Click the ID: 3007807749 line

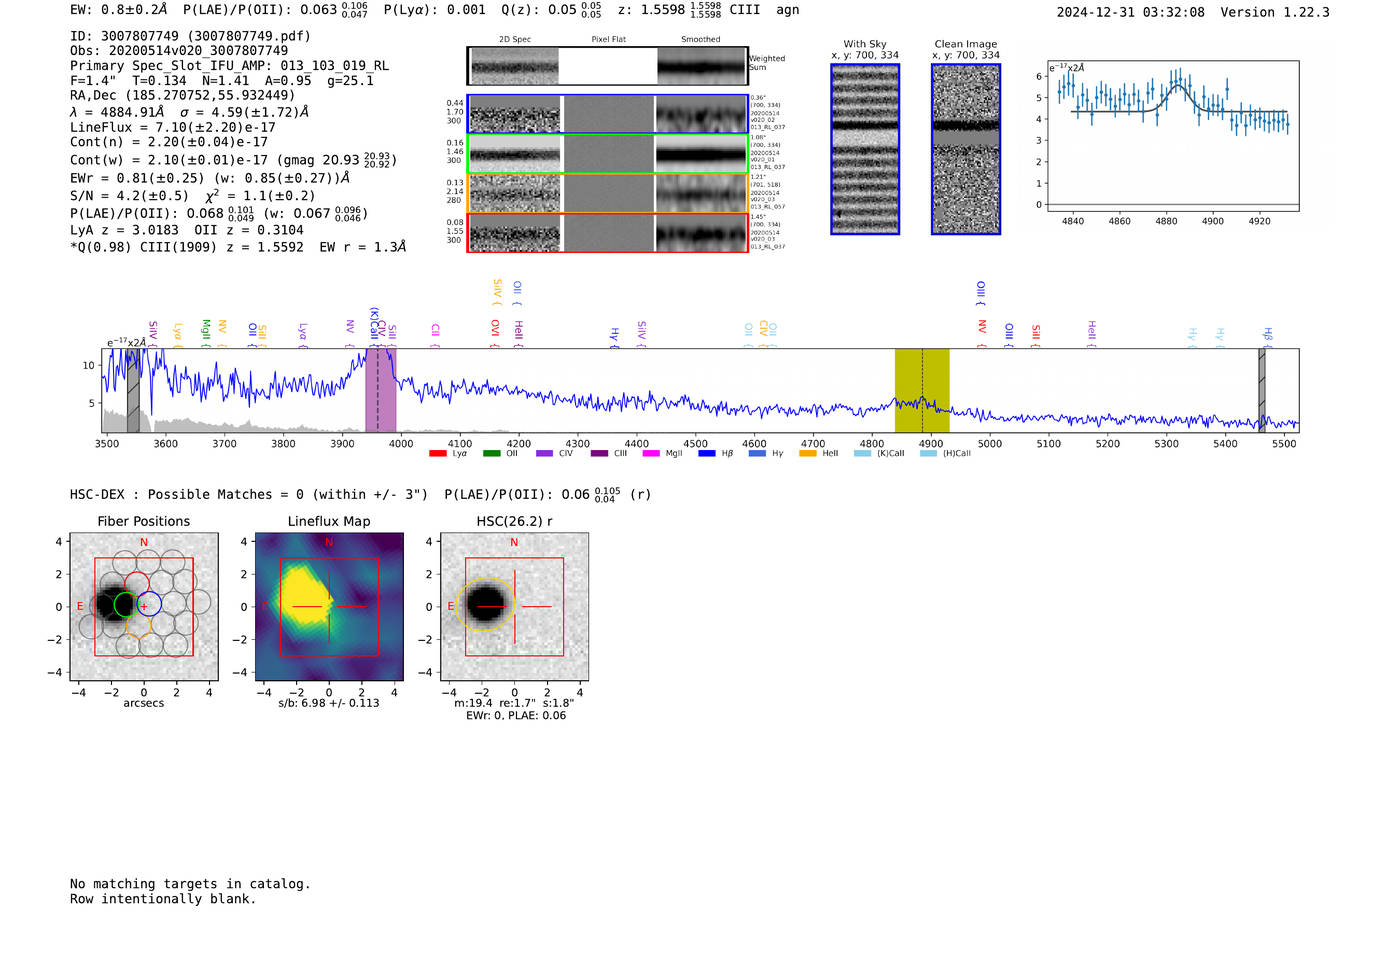point(190,36)
